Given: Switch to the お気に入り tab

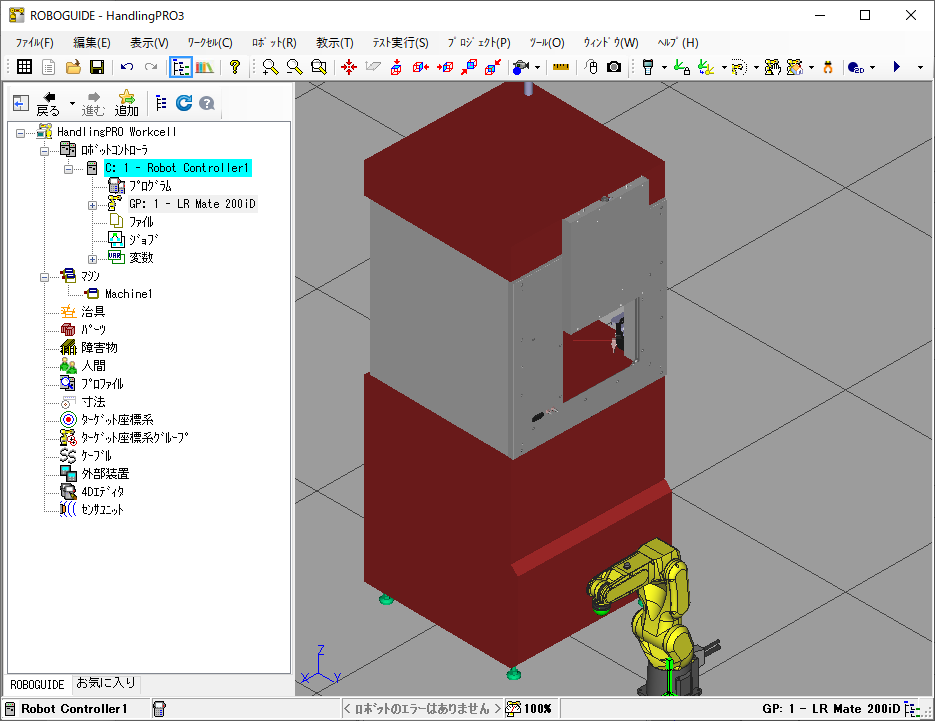Looking at the screenshot, I should (107, 684).
